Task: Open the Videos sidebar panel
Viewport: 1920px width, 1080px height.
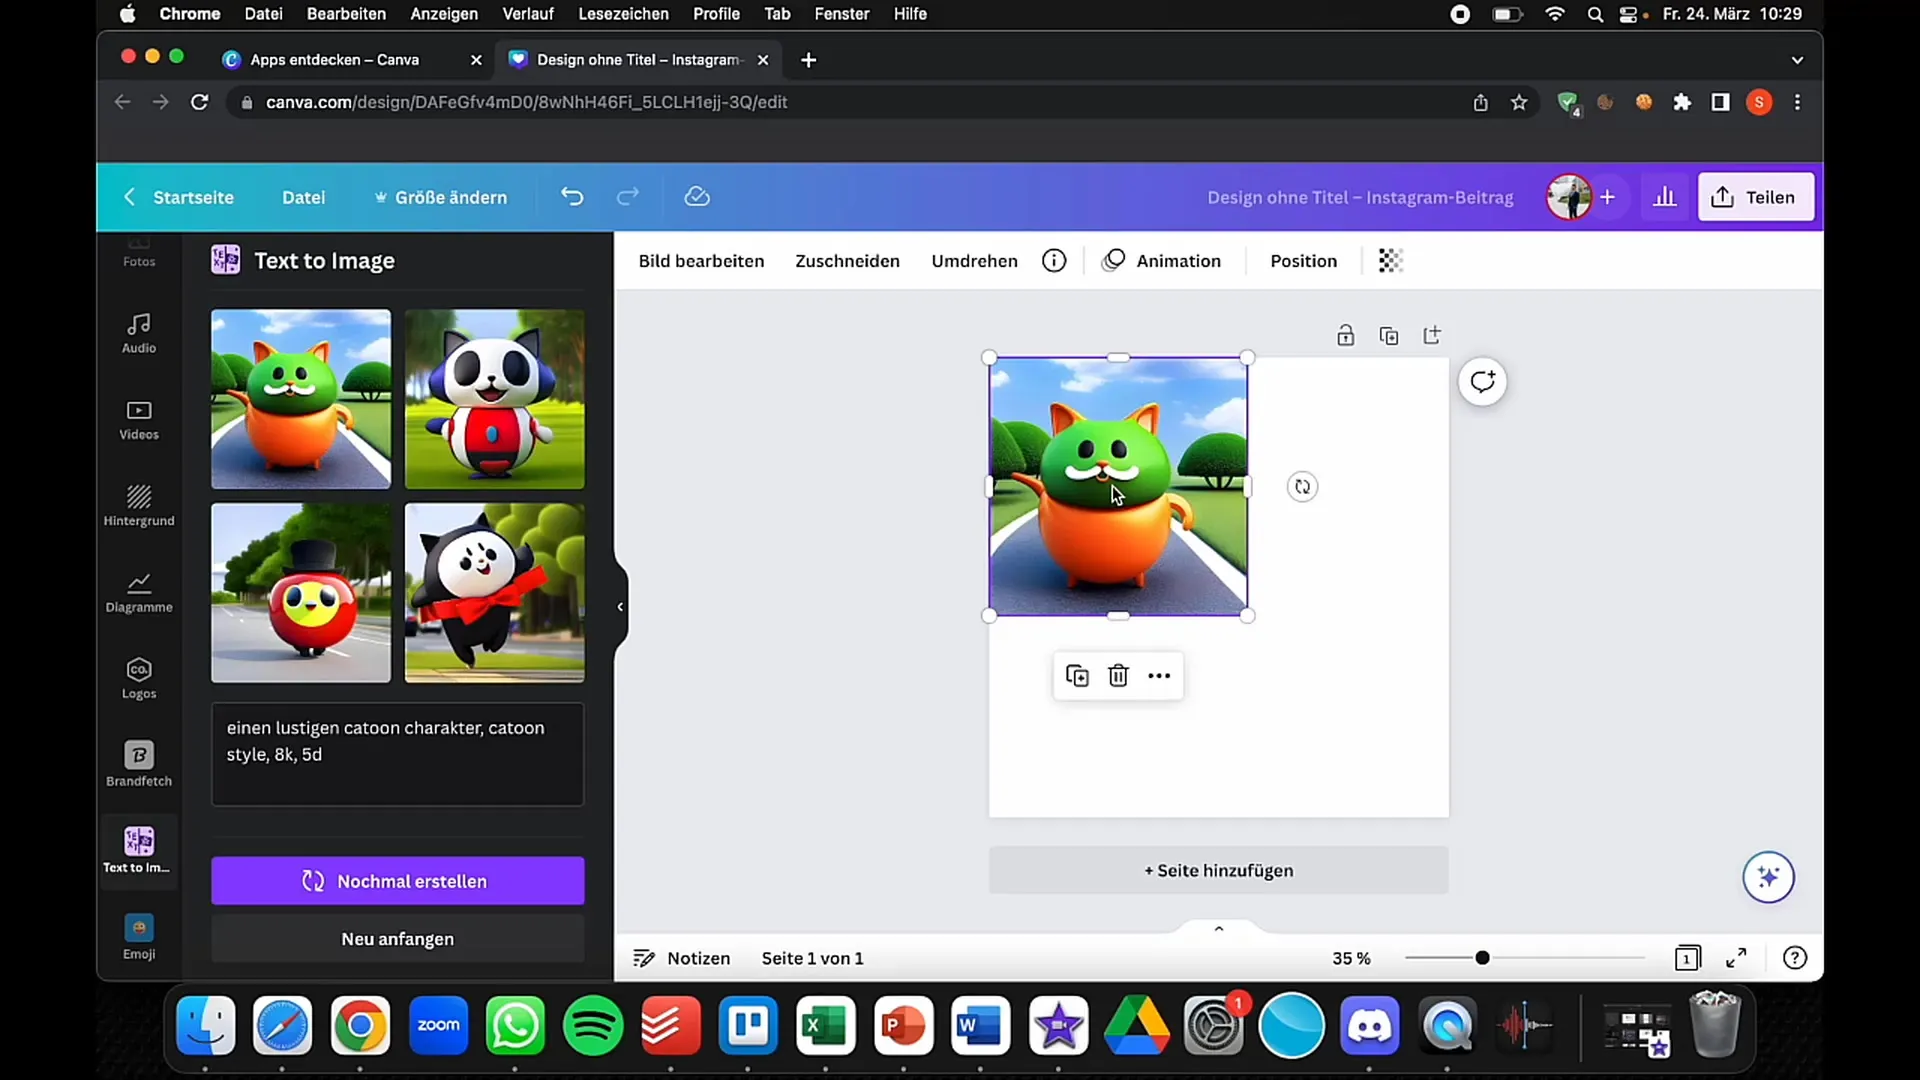Action: (139, 420)
